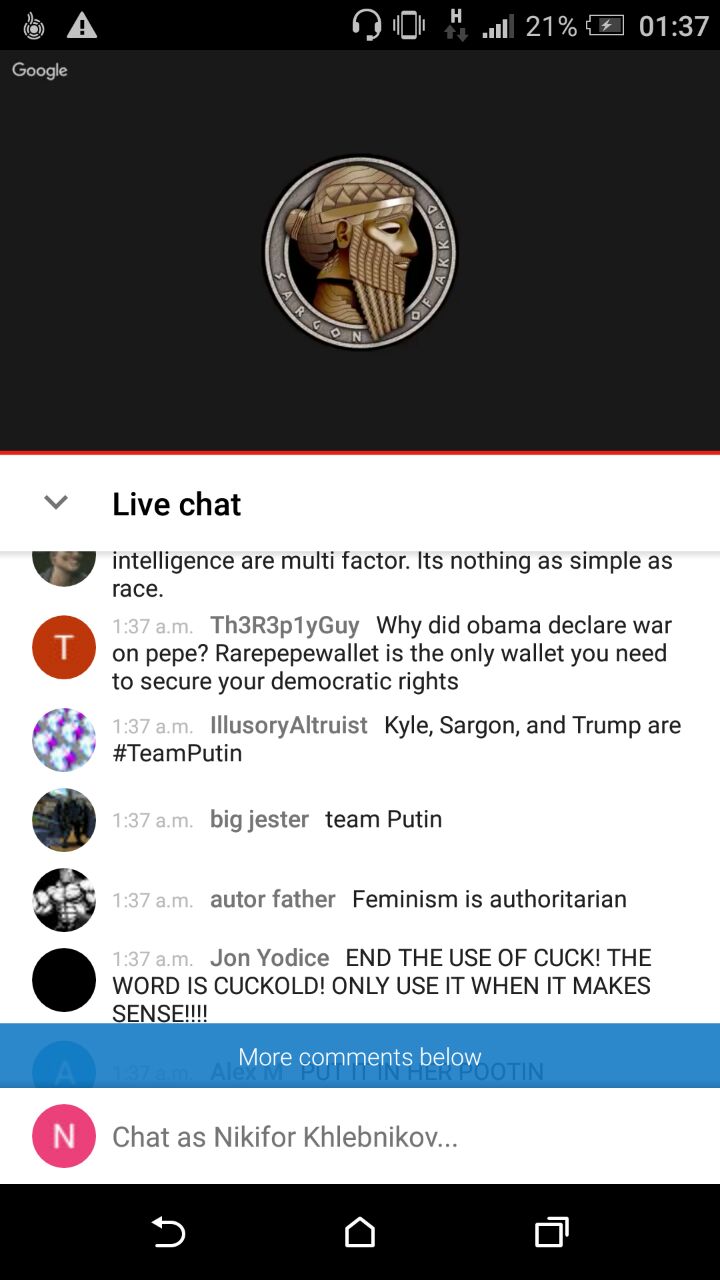Select IllusoryAltruist username in chat
Image resolution: width=720 pixels, height=1280 pixels.
click(x=289, y=726)
